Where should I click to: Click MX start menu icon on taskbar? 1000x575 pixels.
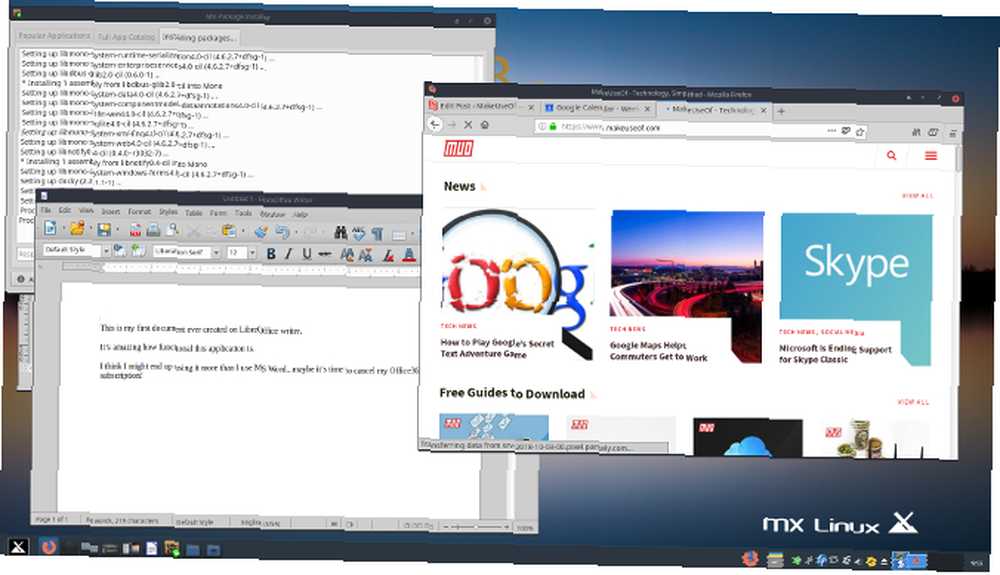[18, 546]
